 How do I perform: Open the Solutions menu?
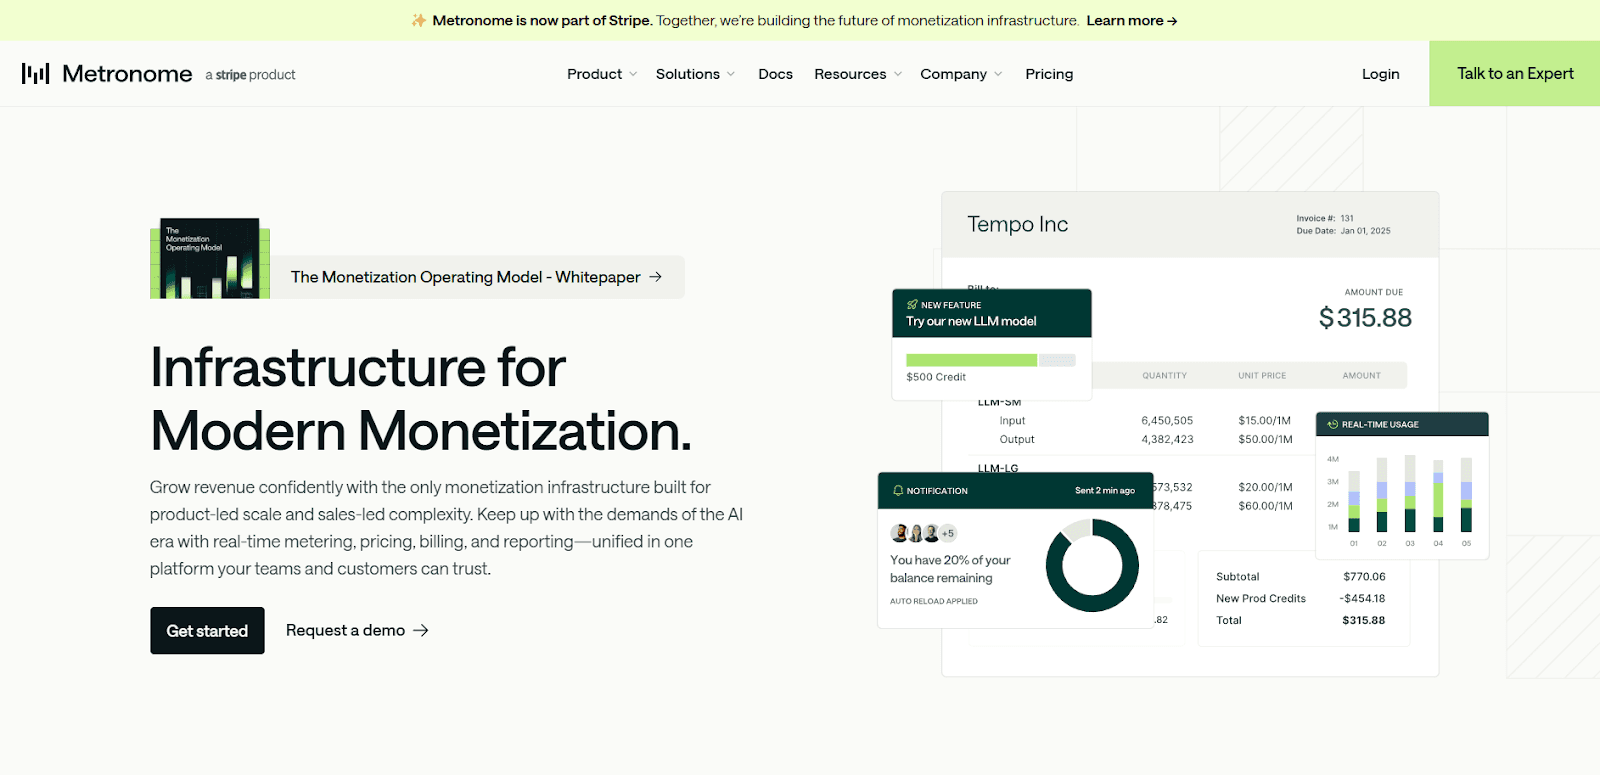tap(688, 74)
